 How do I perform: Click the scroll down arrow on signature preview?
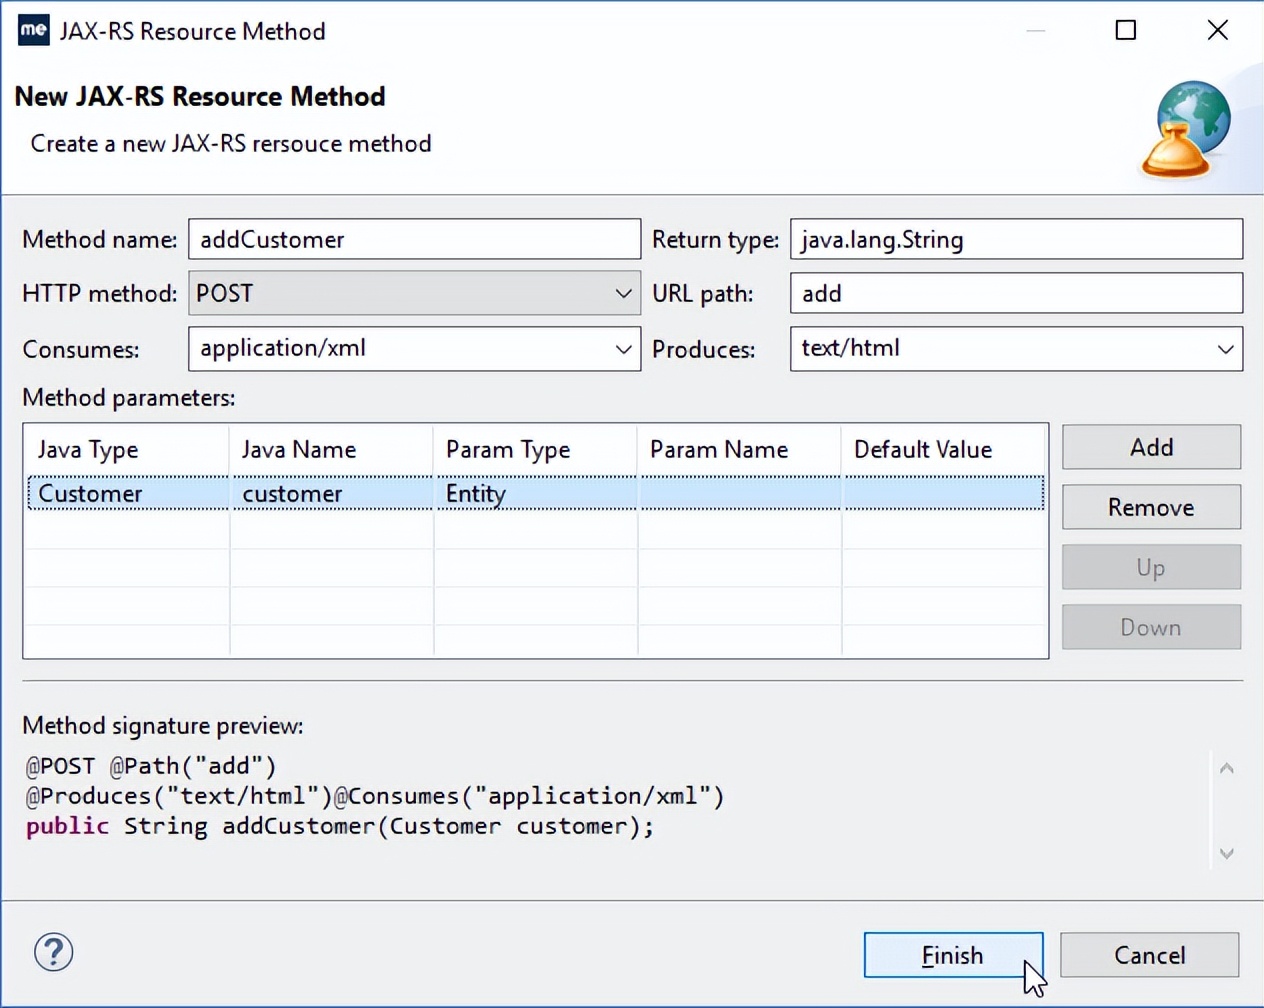[x=1226, y=854]
